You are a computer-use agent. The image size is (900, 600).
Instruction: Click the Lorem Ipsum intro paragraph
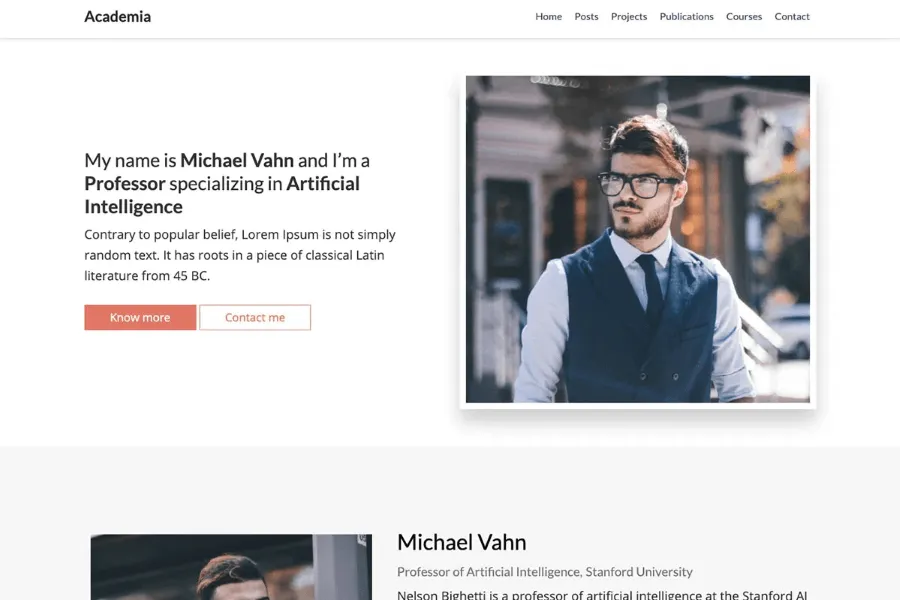[x=240, y=255]
